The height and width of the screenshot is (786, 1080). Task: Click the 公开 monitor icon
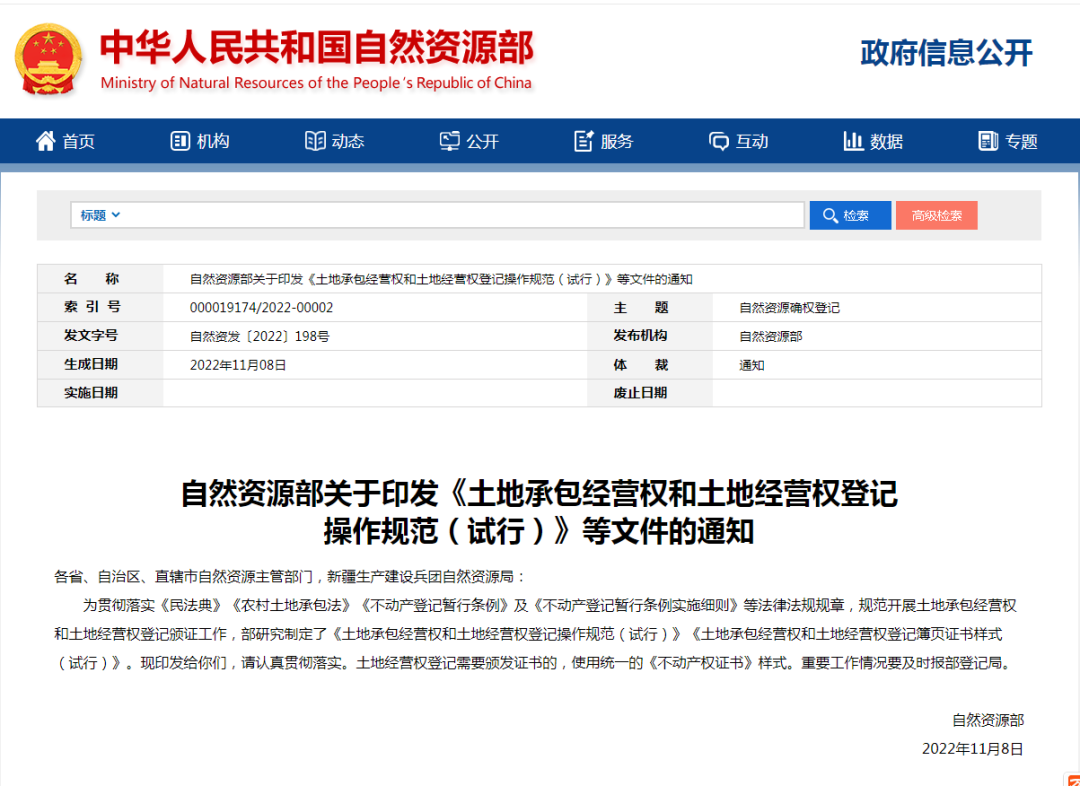[452, 140]
